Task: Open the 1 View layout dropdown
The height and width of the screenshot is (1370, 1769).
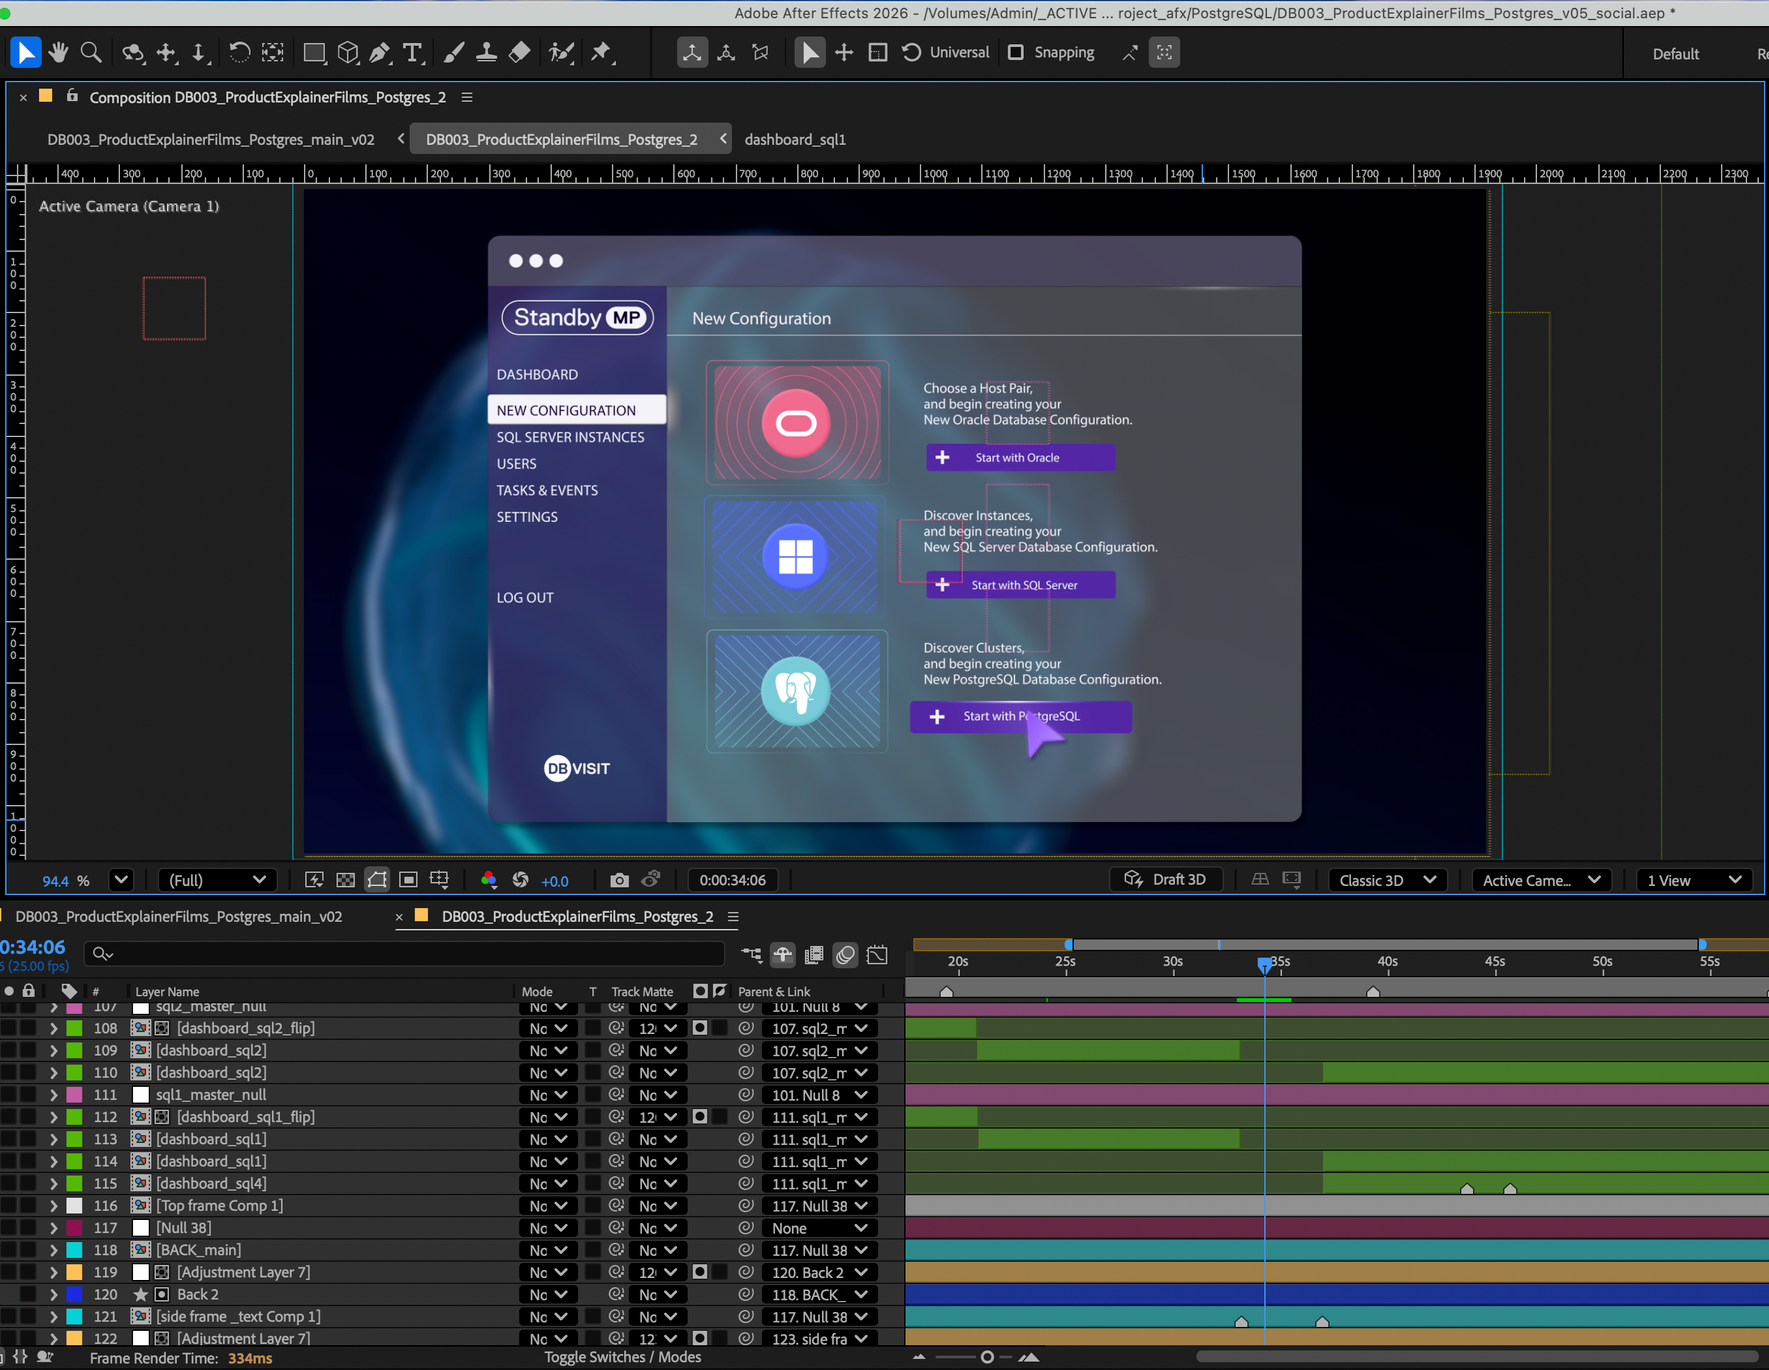Action: click(x=1694, y=880)
